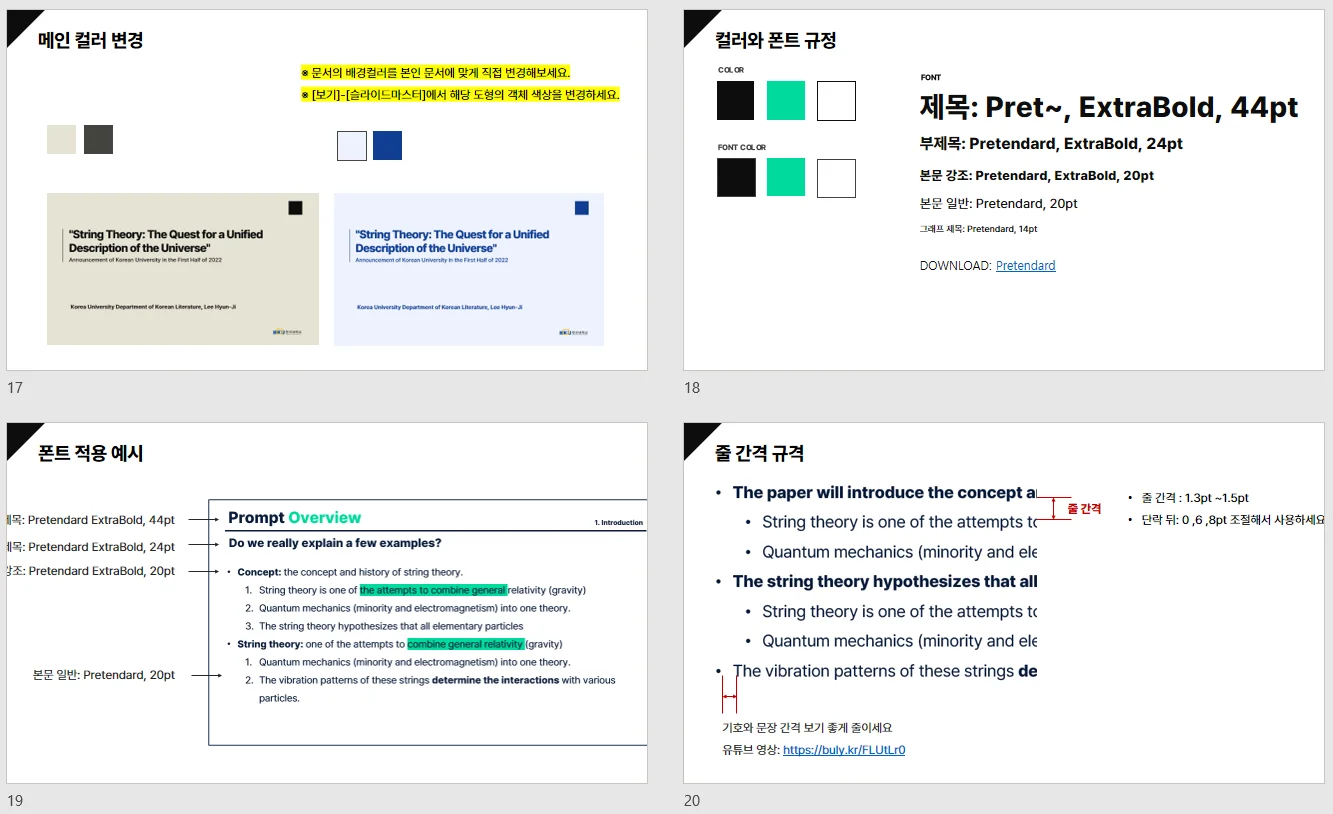The height and width of the screenshot is (814, 1333).
Task: Click the text 본문 강조: Pretendard, ExtraBold, 20pt
Action: click(x=1037, y=176)
